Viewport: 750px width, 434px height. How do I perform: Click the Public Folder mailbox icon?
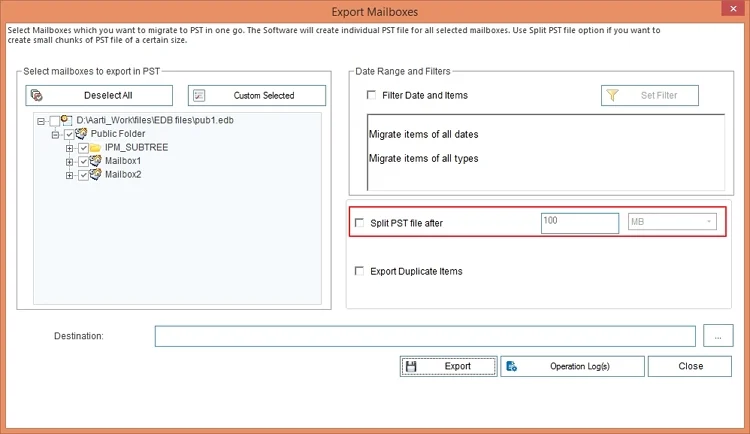click(x=81, y=134)
